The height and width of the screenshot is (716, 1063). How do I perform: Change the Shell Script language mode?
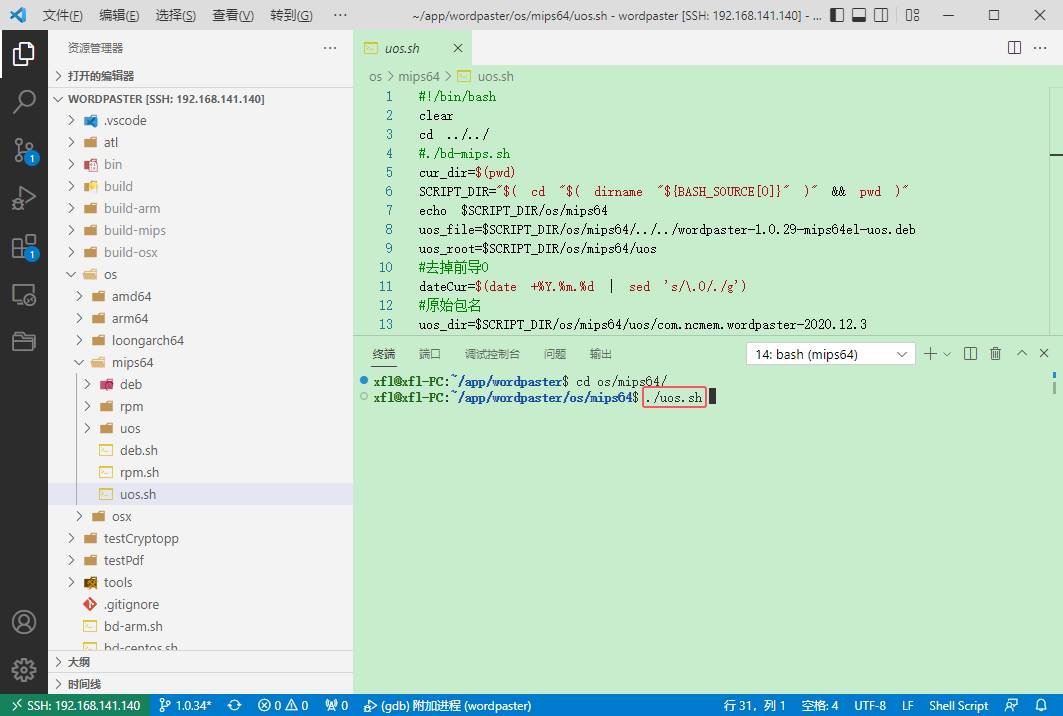point(958,705)
